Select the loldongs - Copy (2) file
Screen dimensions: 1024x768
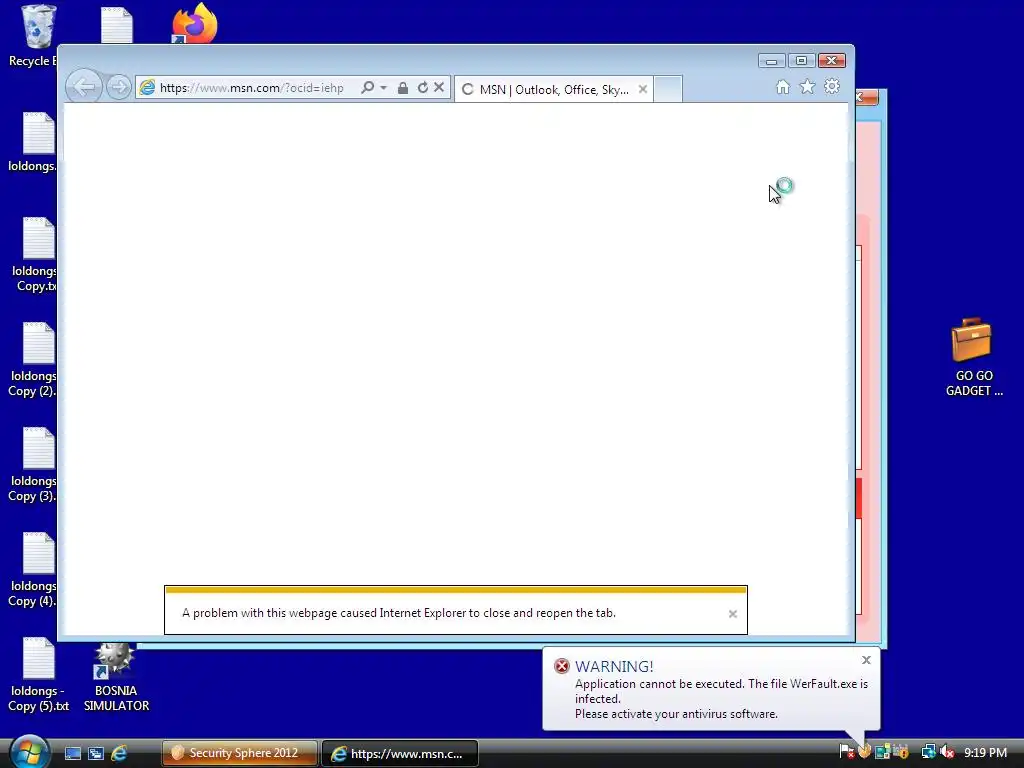(x=33, y=360)
